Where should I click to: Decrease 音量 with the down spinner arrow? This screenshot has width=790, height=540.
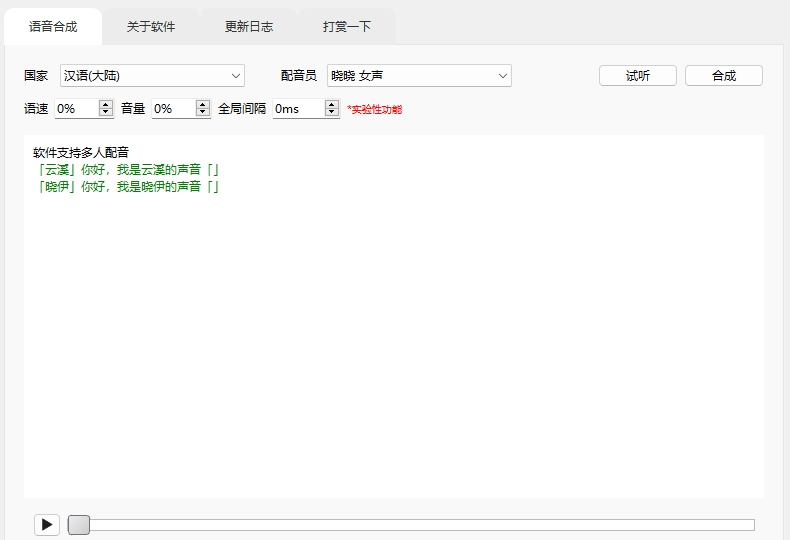click(x=203, y=113)
